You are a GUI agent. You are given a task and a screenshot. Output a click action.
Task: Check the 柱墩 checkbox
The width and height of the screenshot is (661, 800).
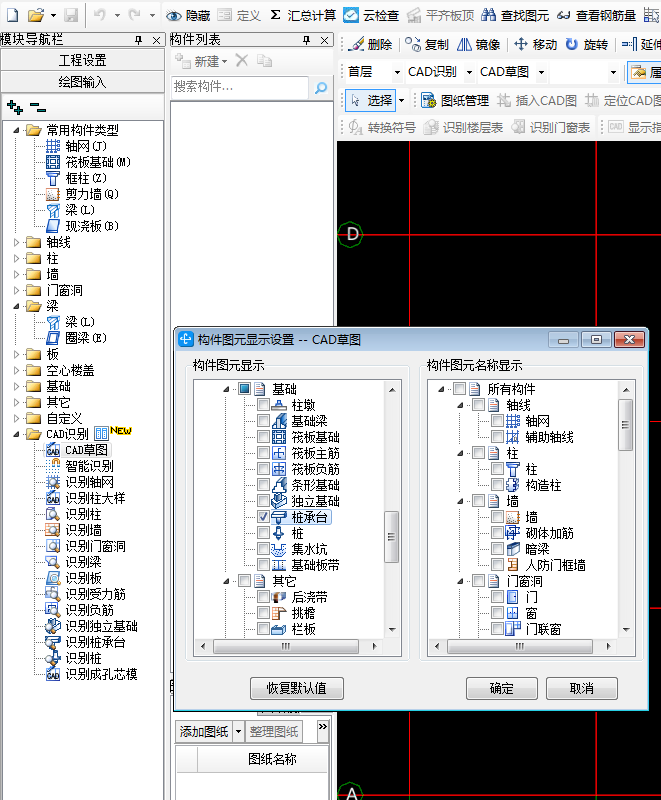pyautogui.click(x=263, y=405)
